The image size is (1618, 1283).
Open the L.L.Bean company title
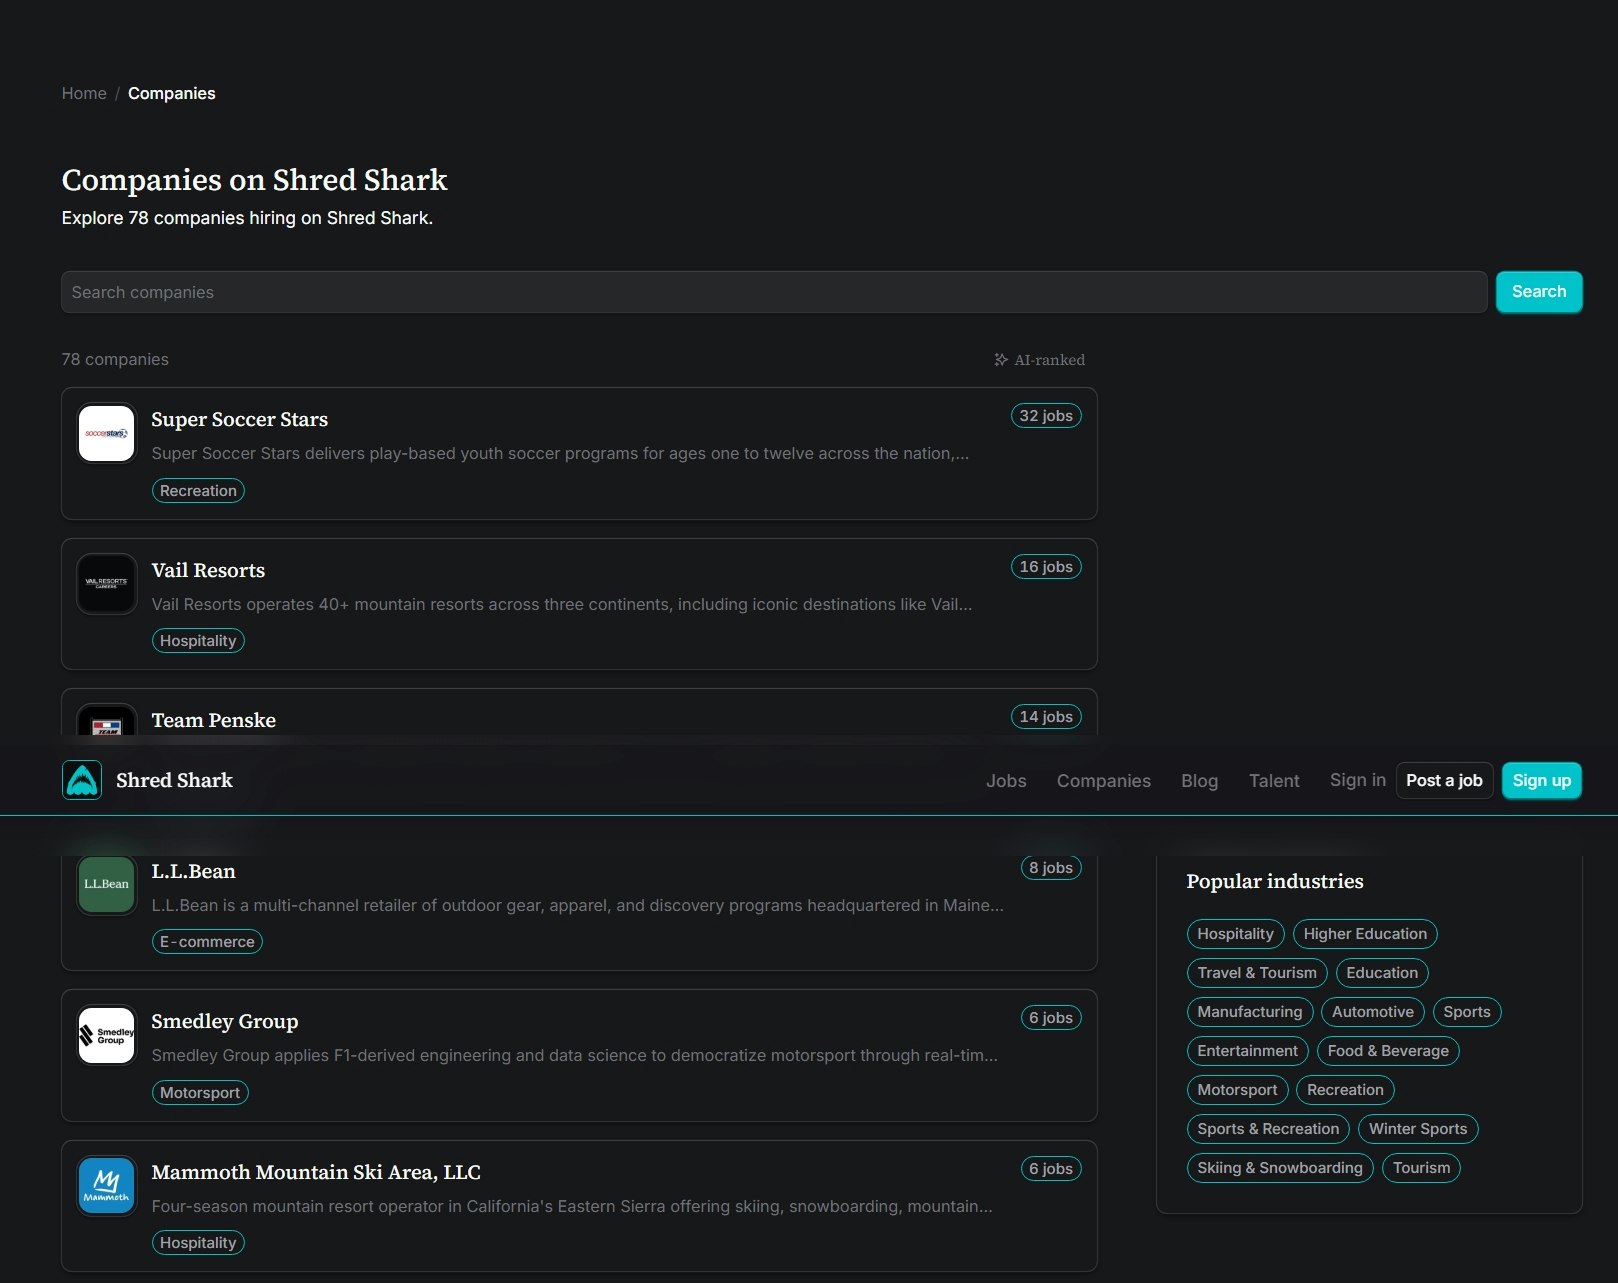194,871
